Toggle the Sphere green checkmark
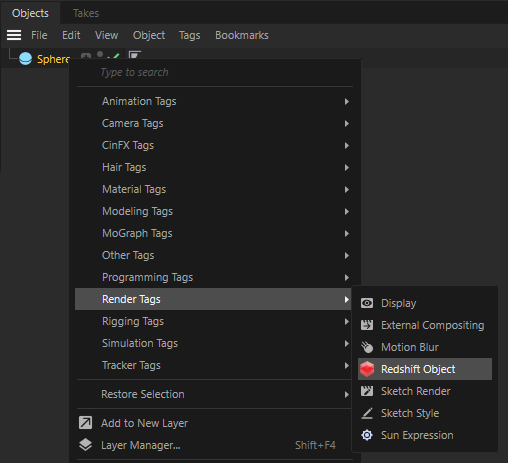This screenshot has height=463, width=508. point(116,56)
